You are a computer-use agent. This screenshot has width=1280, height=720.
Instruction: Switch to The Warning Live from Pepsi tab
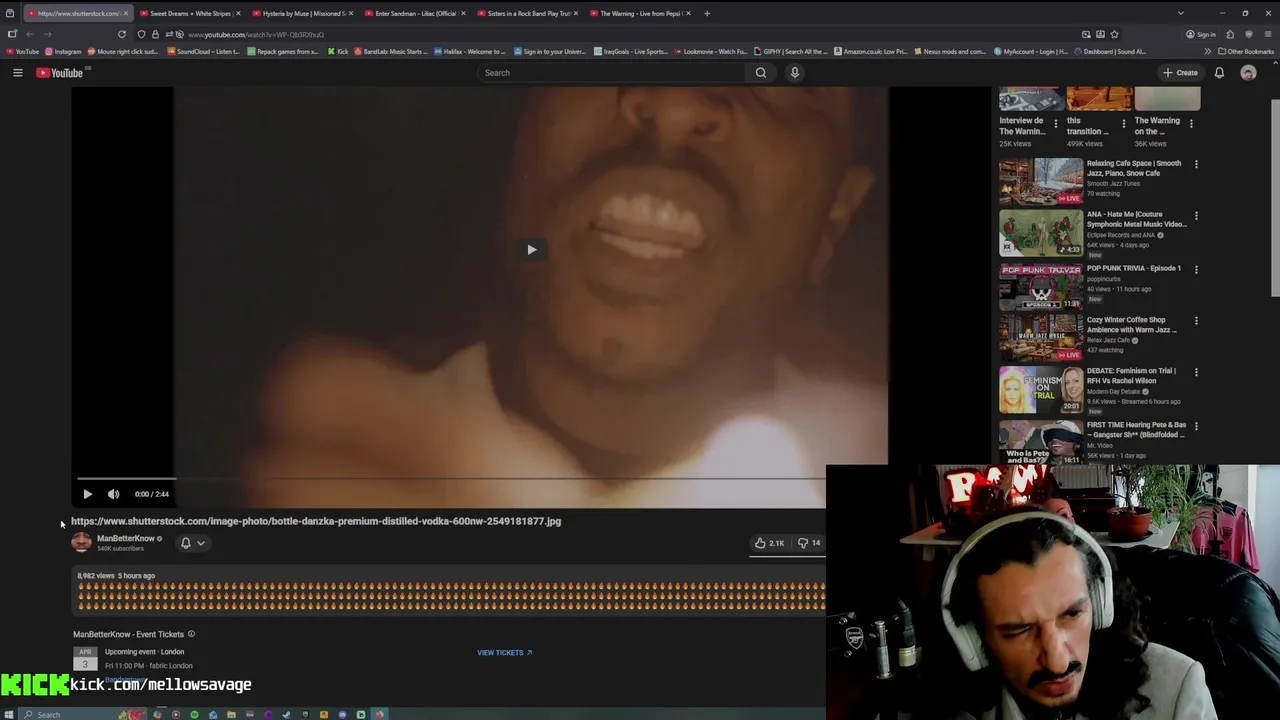click(x=640, y=13)
